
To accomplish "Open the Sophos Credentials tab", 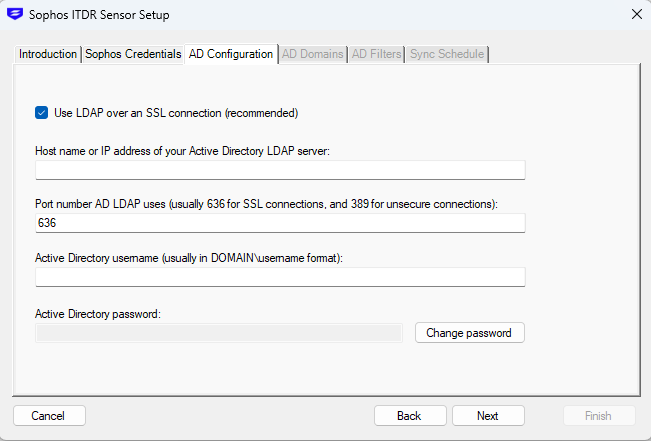I will [133, 54].
